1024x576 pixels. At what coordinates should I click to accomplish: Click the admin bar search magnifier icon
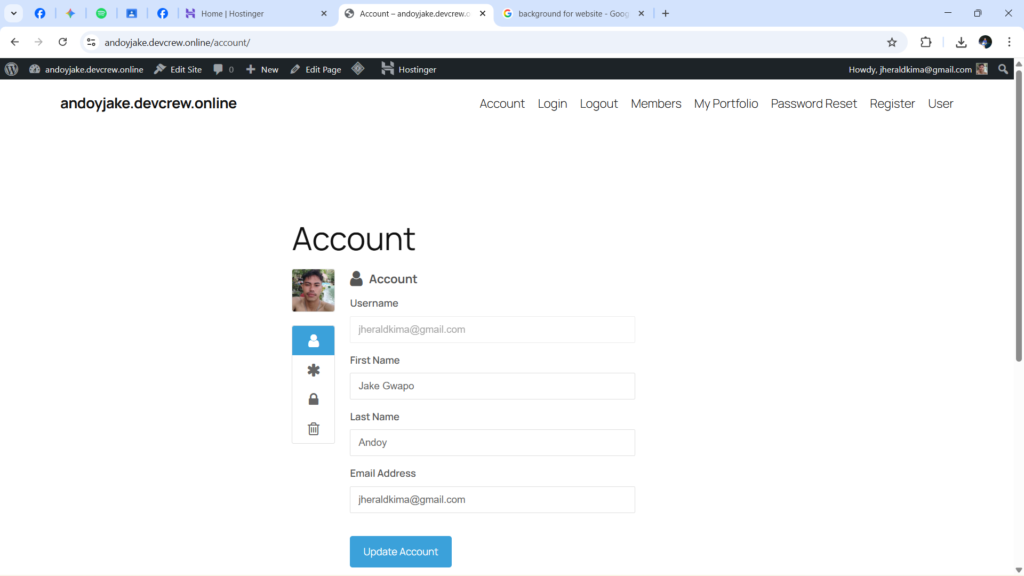[x=1004, y=69]
